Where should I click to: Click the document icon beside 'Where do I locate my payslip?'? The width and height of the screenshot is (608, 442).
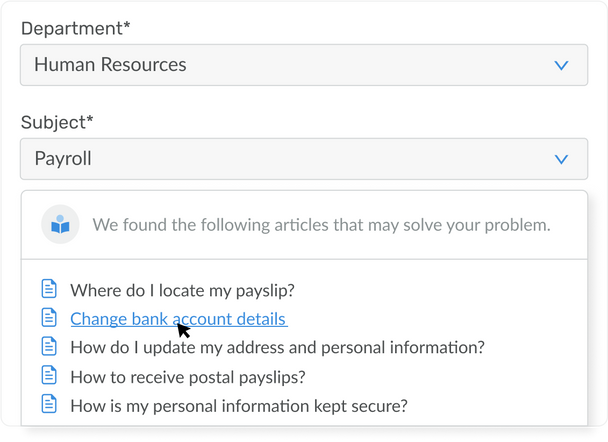pos(49,290)
